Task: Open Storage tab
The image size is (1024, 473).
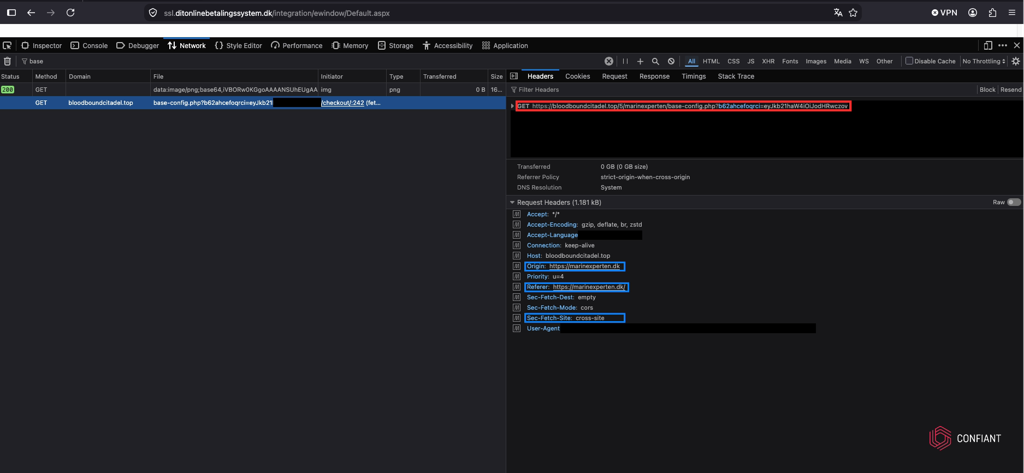Action: (395, 46)
